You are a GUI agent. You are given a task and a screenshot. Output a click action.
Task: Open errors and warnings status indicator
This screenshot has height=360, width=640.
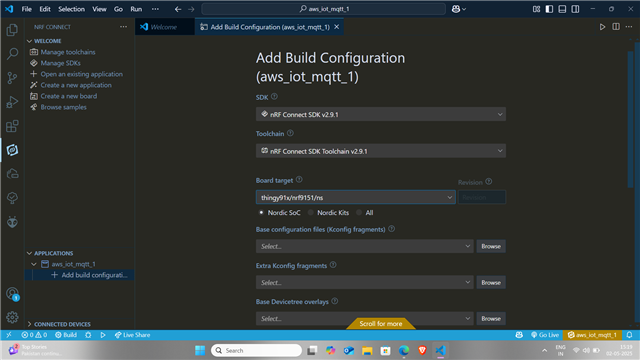pyautogui.click(x=34, y=335)
